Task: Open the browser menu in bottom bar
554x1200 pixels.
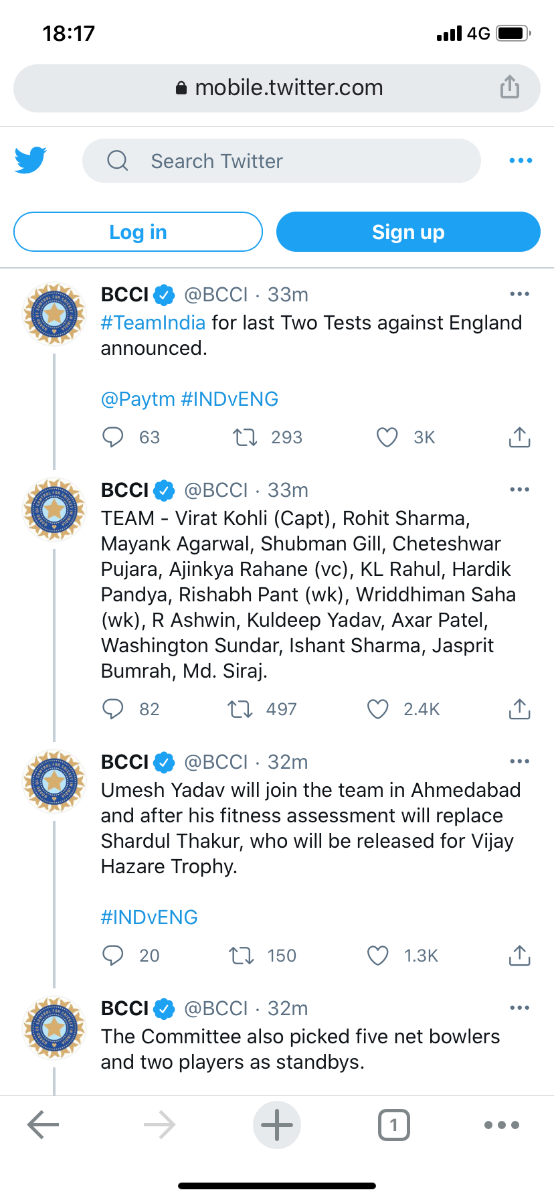Action: click(501, 1126)
